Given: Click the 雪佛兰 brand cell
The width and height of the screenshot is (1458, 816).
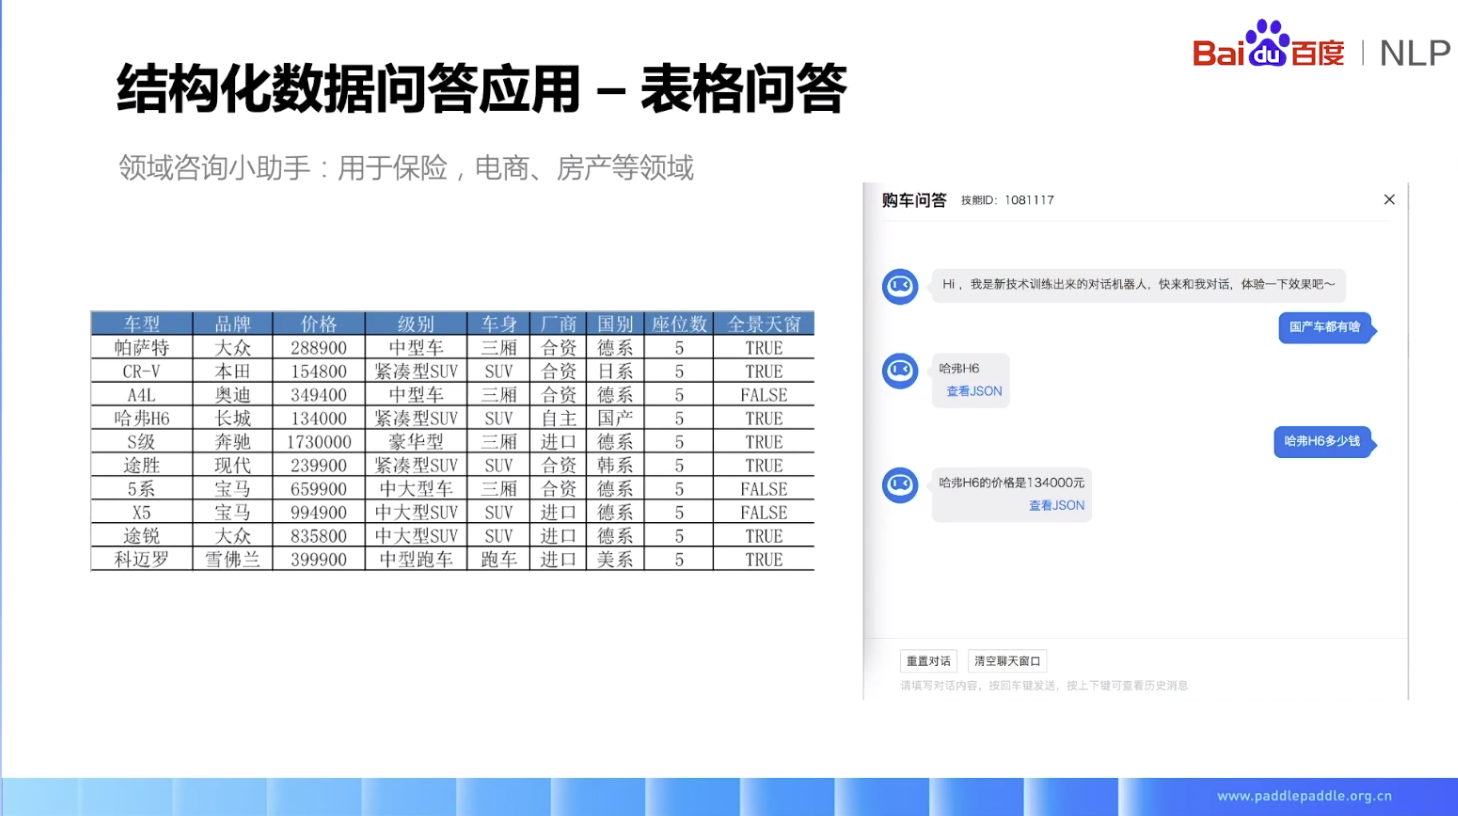Looking at the screenshot, I should (233, 559).
